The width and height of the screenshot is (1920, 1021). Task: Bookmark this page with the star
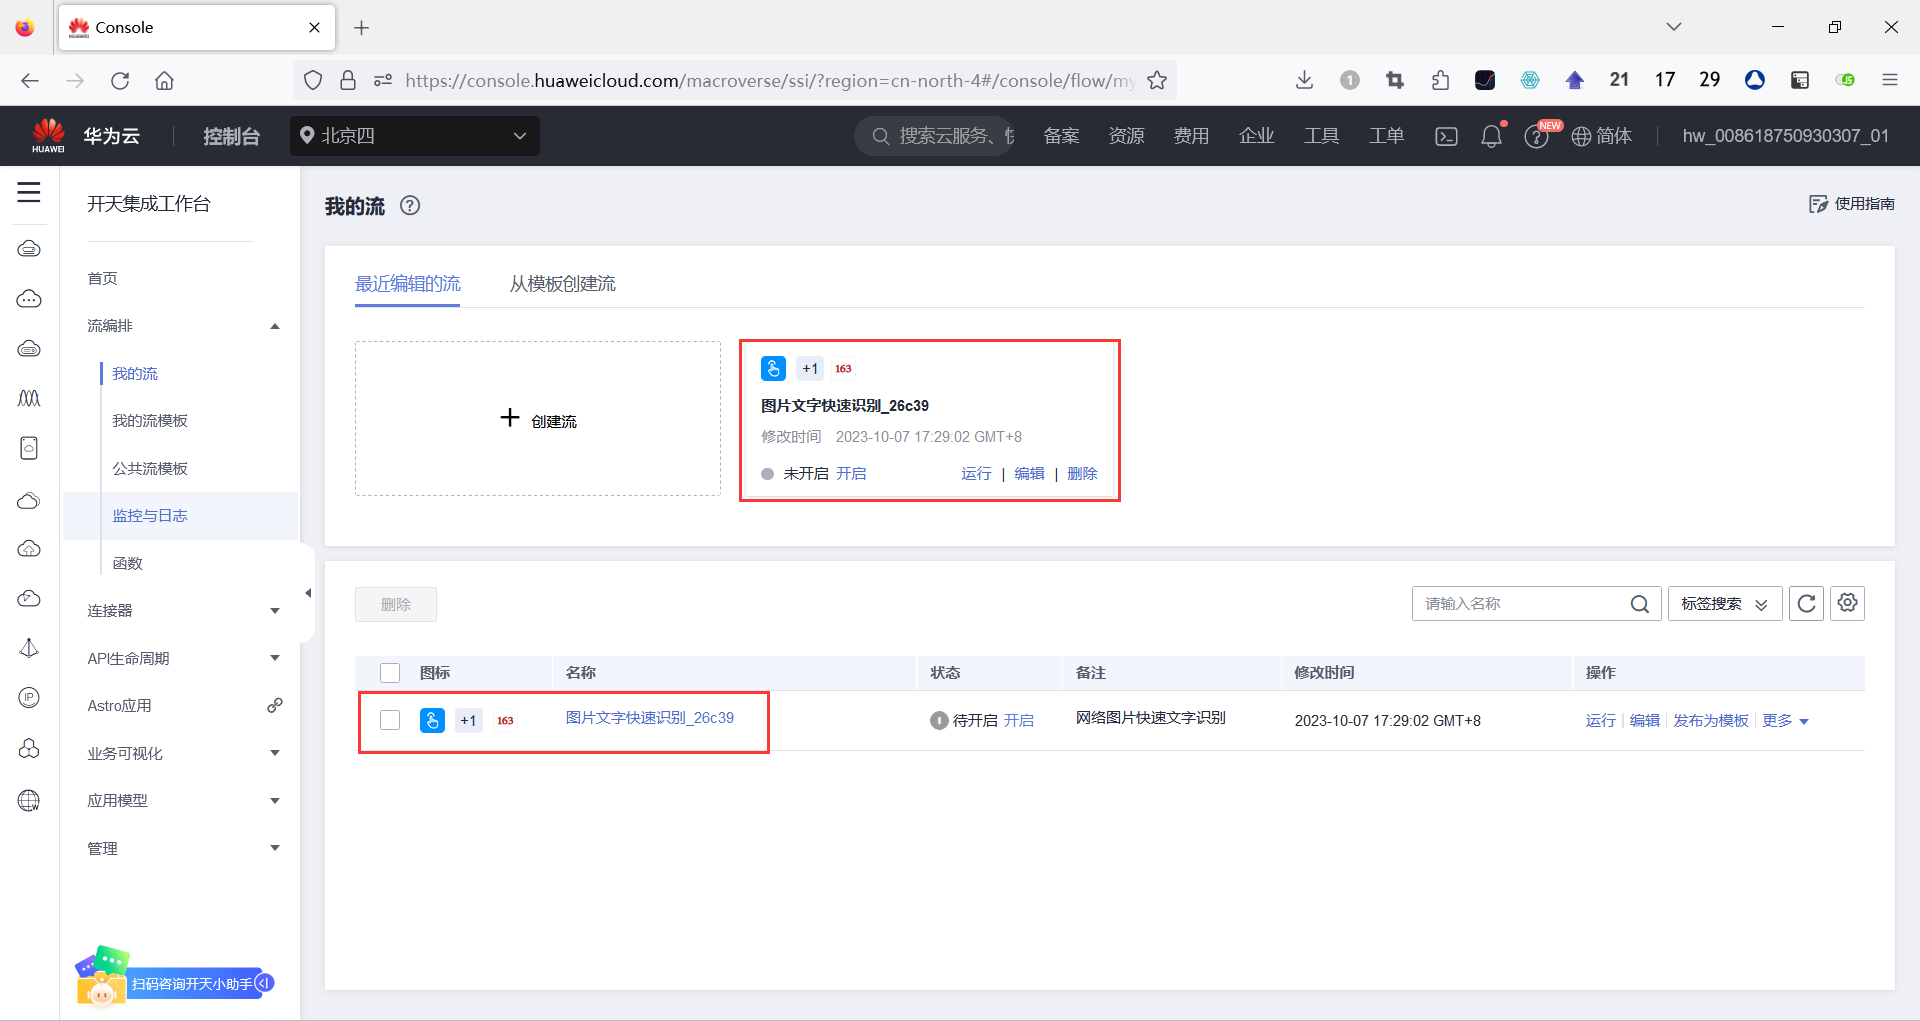[x=1157, y=81]
